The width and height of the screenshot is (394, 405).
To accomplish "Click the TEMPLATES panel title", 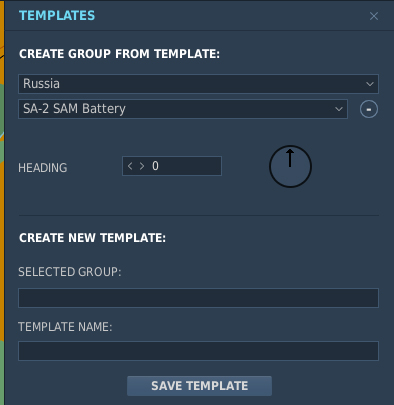I will (57, 16).
